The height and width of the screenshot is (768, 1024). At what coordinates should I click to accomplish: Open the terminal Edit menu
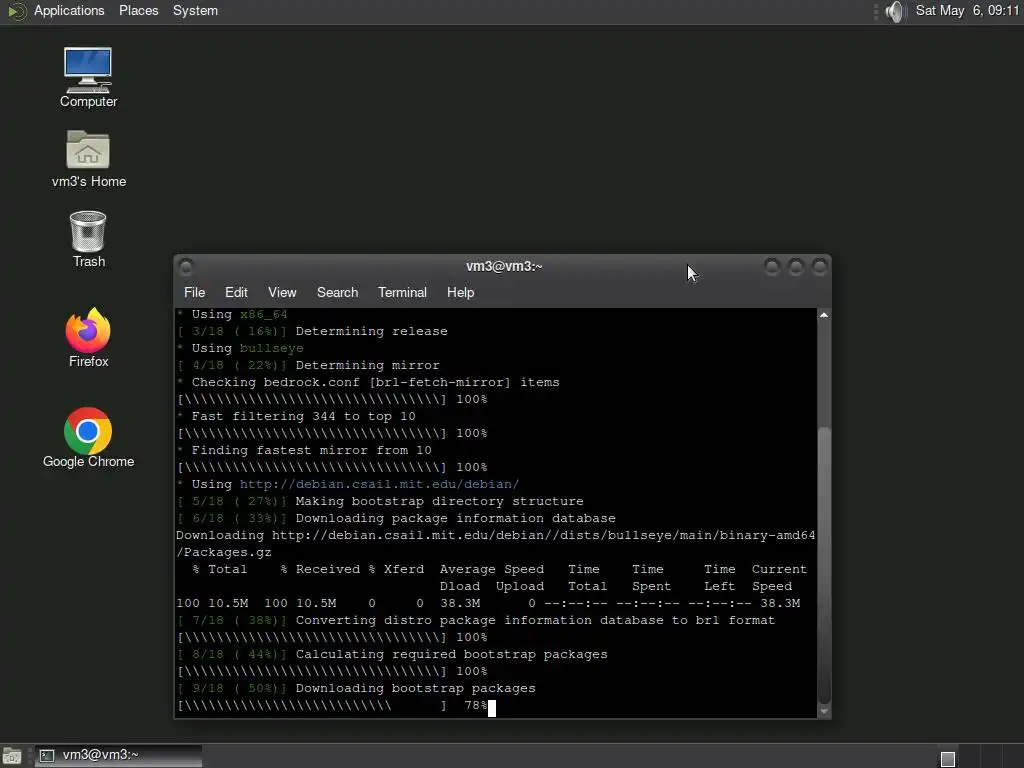tap(236, 293)
